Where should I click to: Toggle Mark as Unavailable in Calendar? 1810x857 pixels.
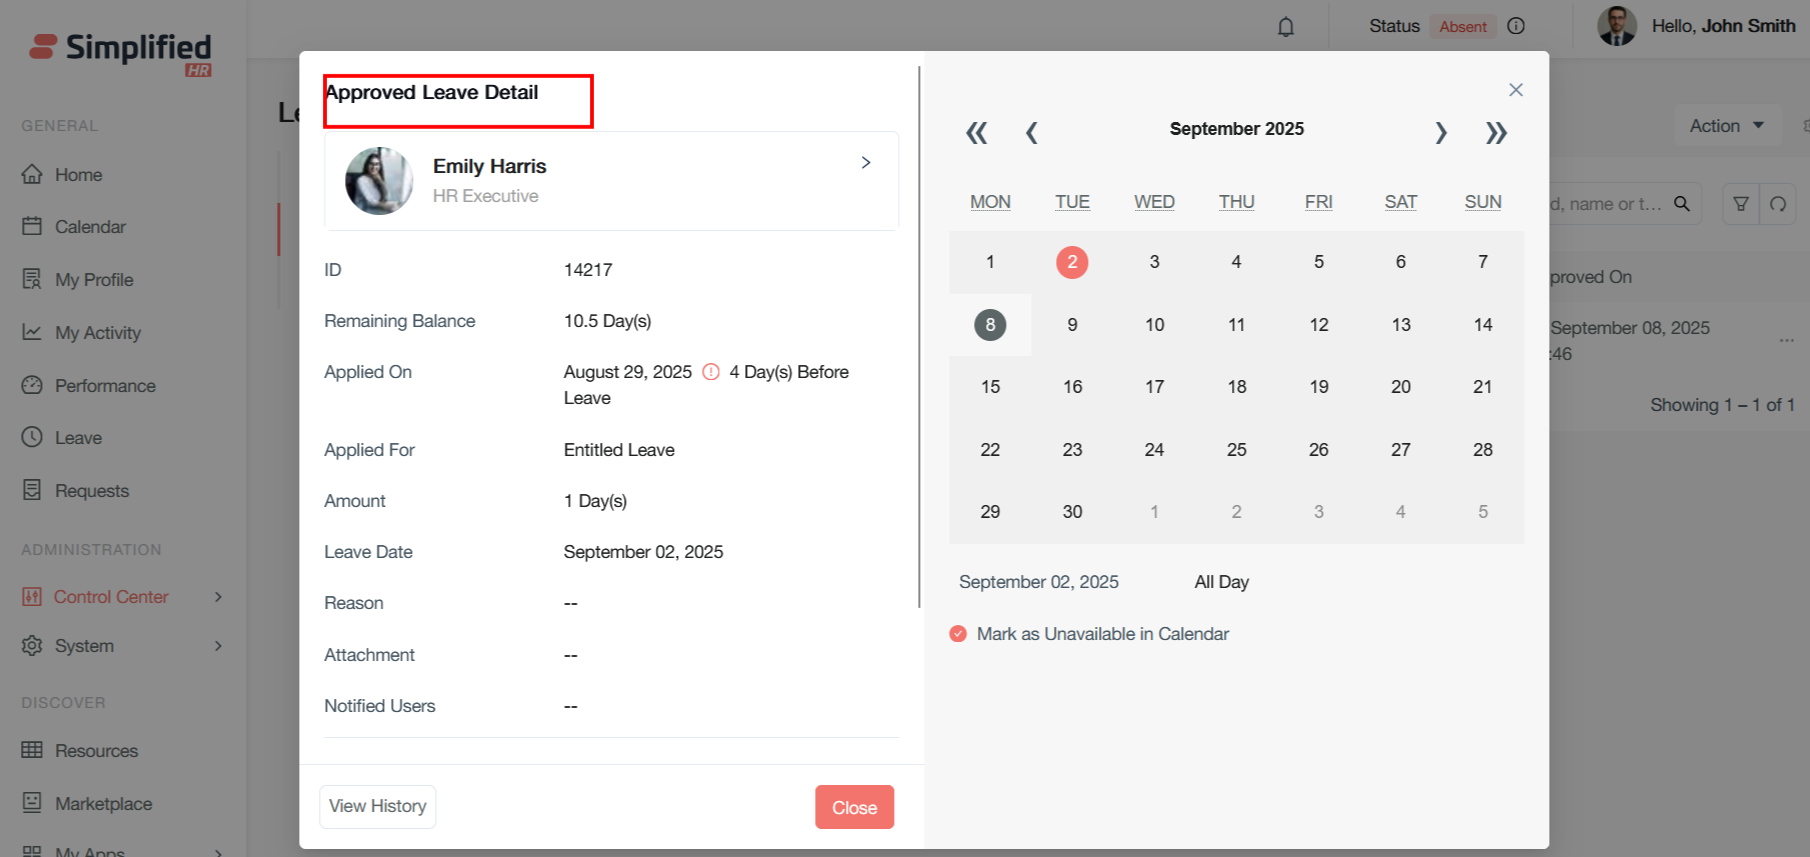pyautogui.click(x=958, y=634)
